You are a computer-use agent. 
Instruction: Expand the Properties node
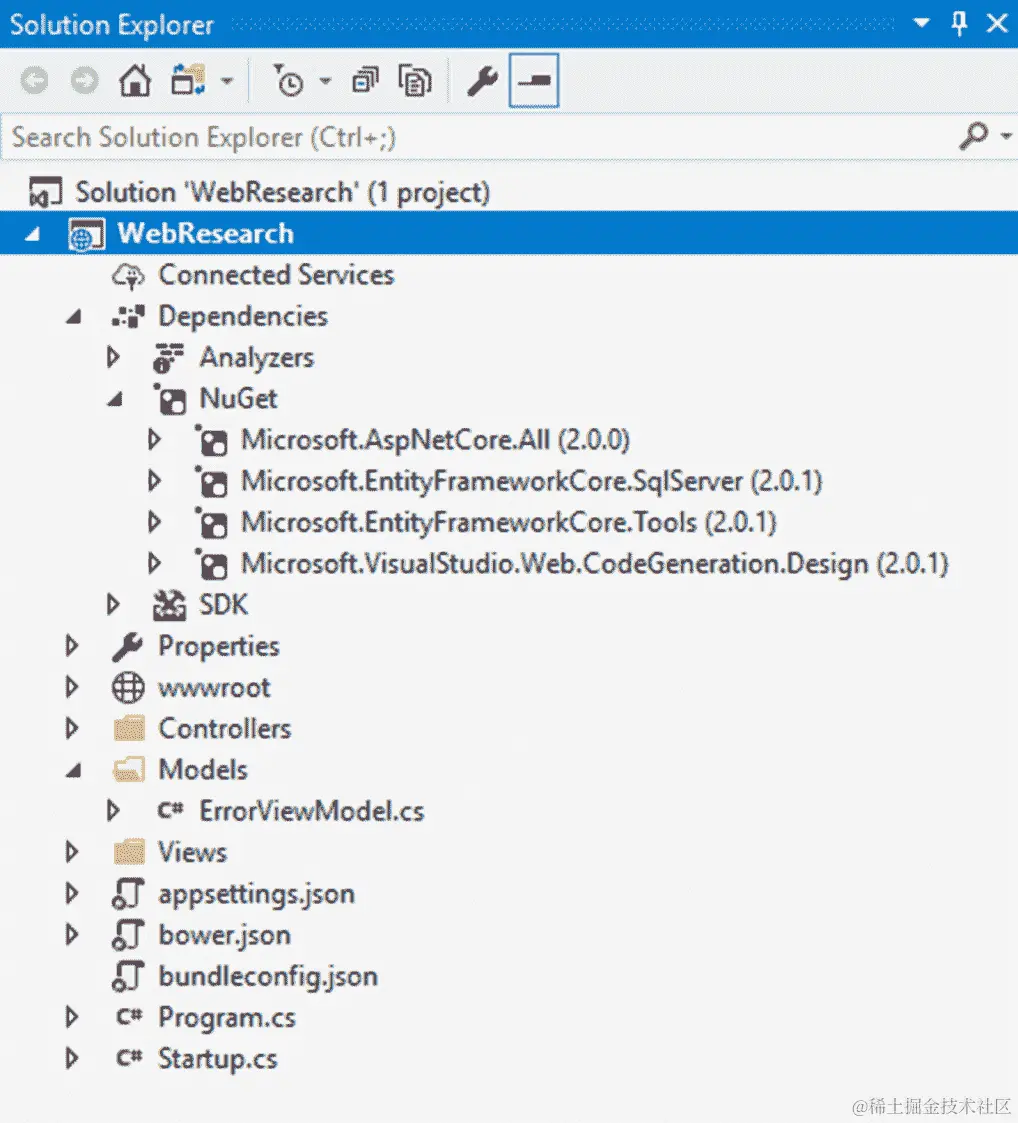(x=72, y=646)
